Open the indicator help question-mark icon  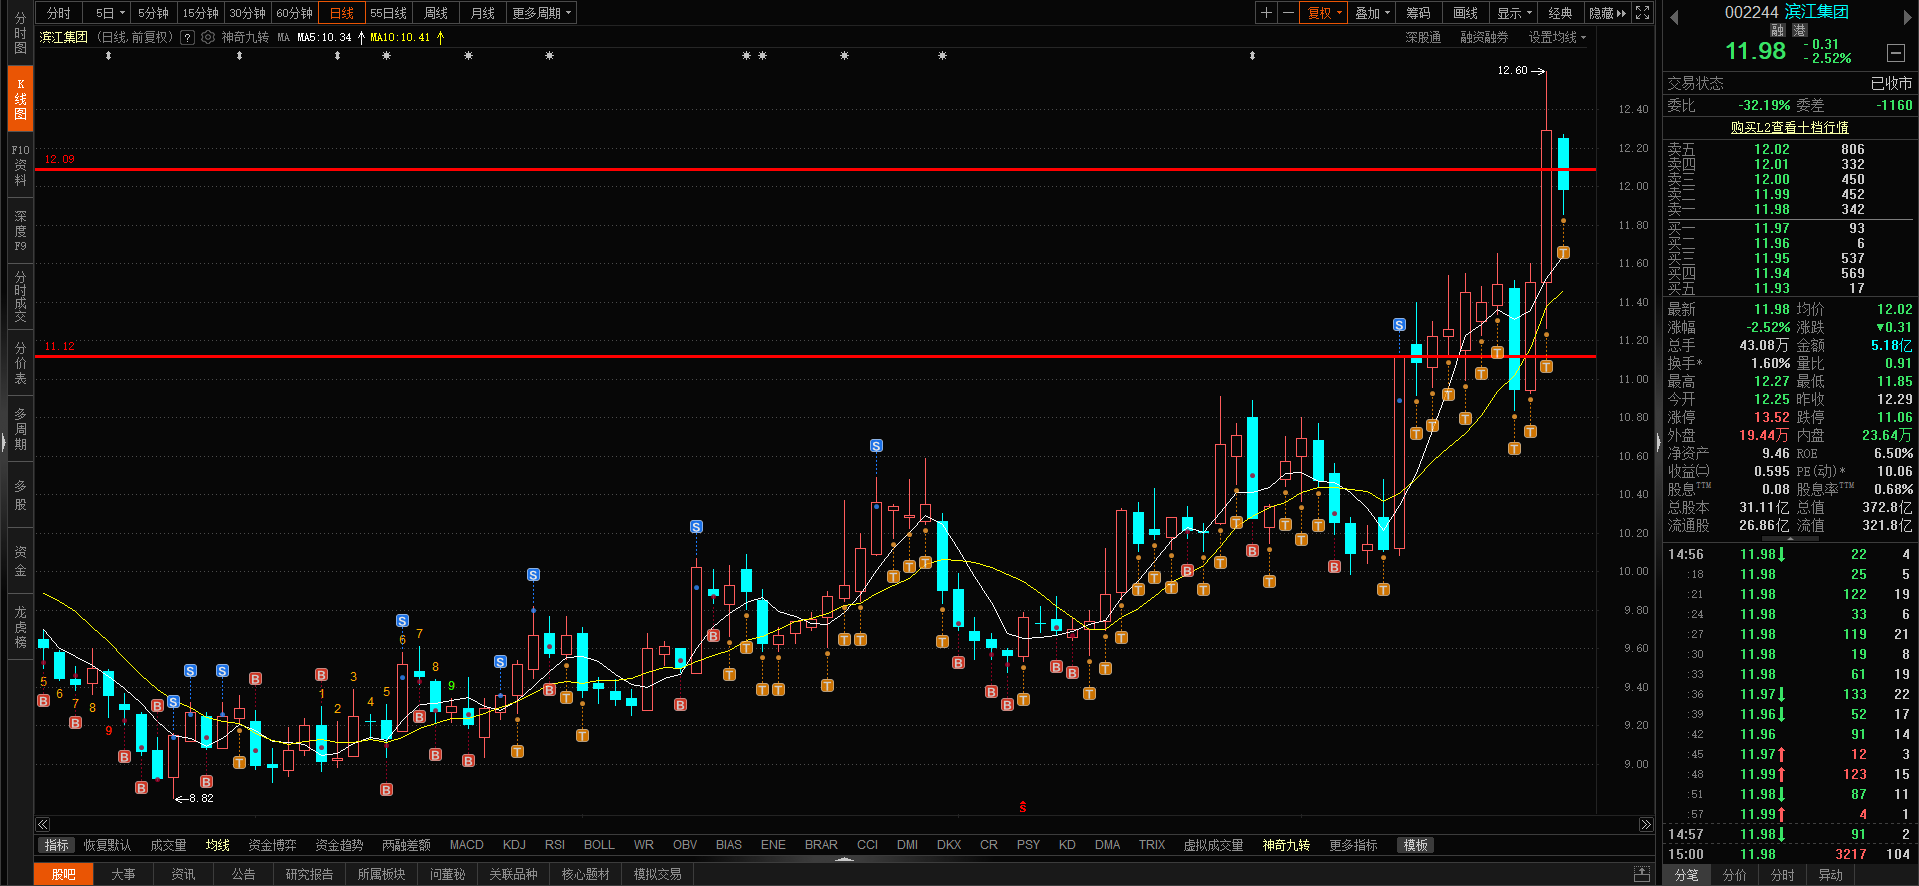(x=187, y=37)
